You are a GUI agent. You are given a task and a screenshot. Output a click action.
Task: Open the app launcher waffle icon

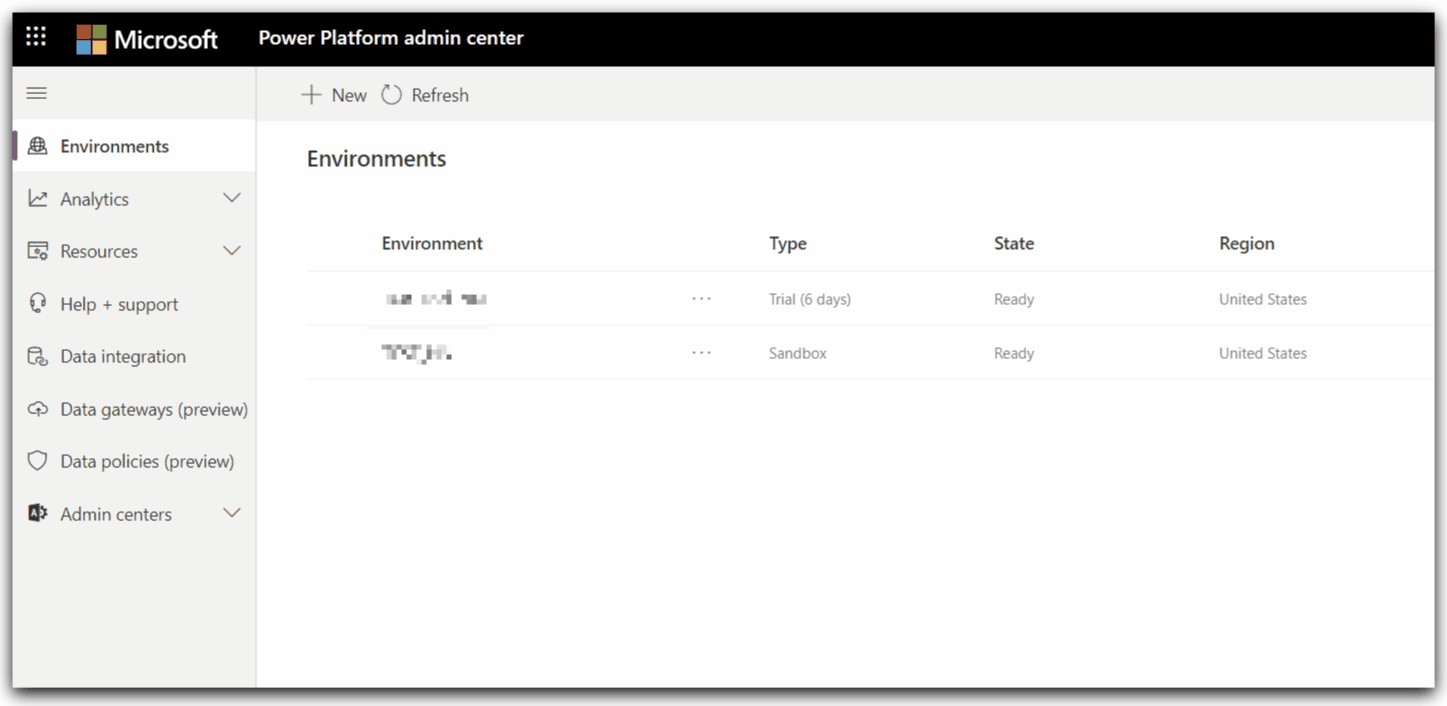(36, 37)
